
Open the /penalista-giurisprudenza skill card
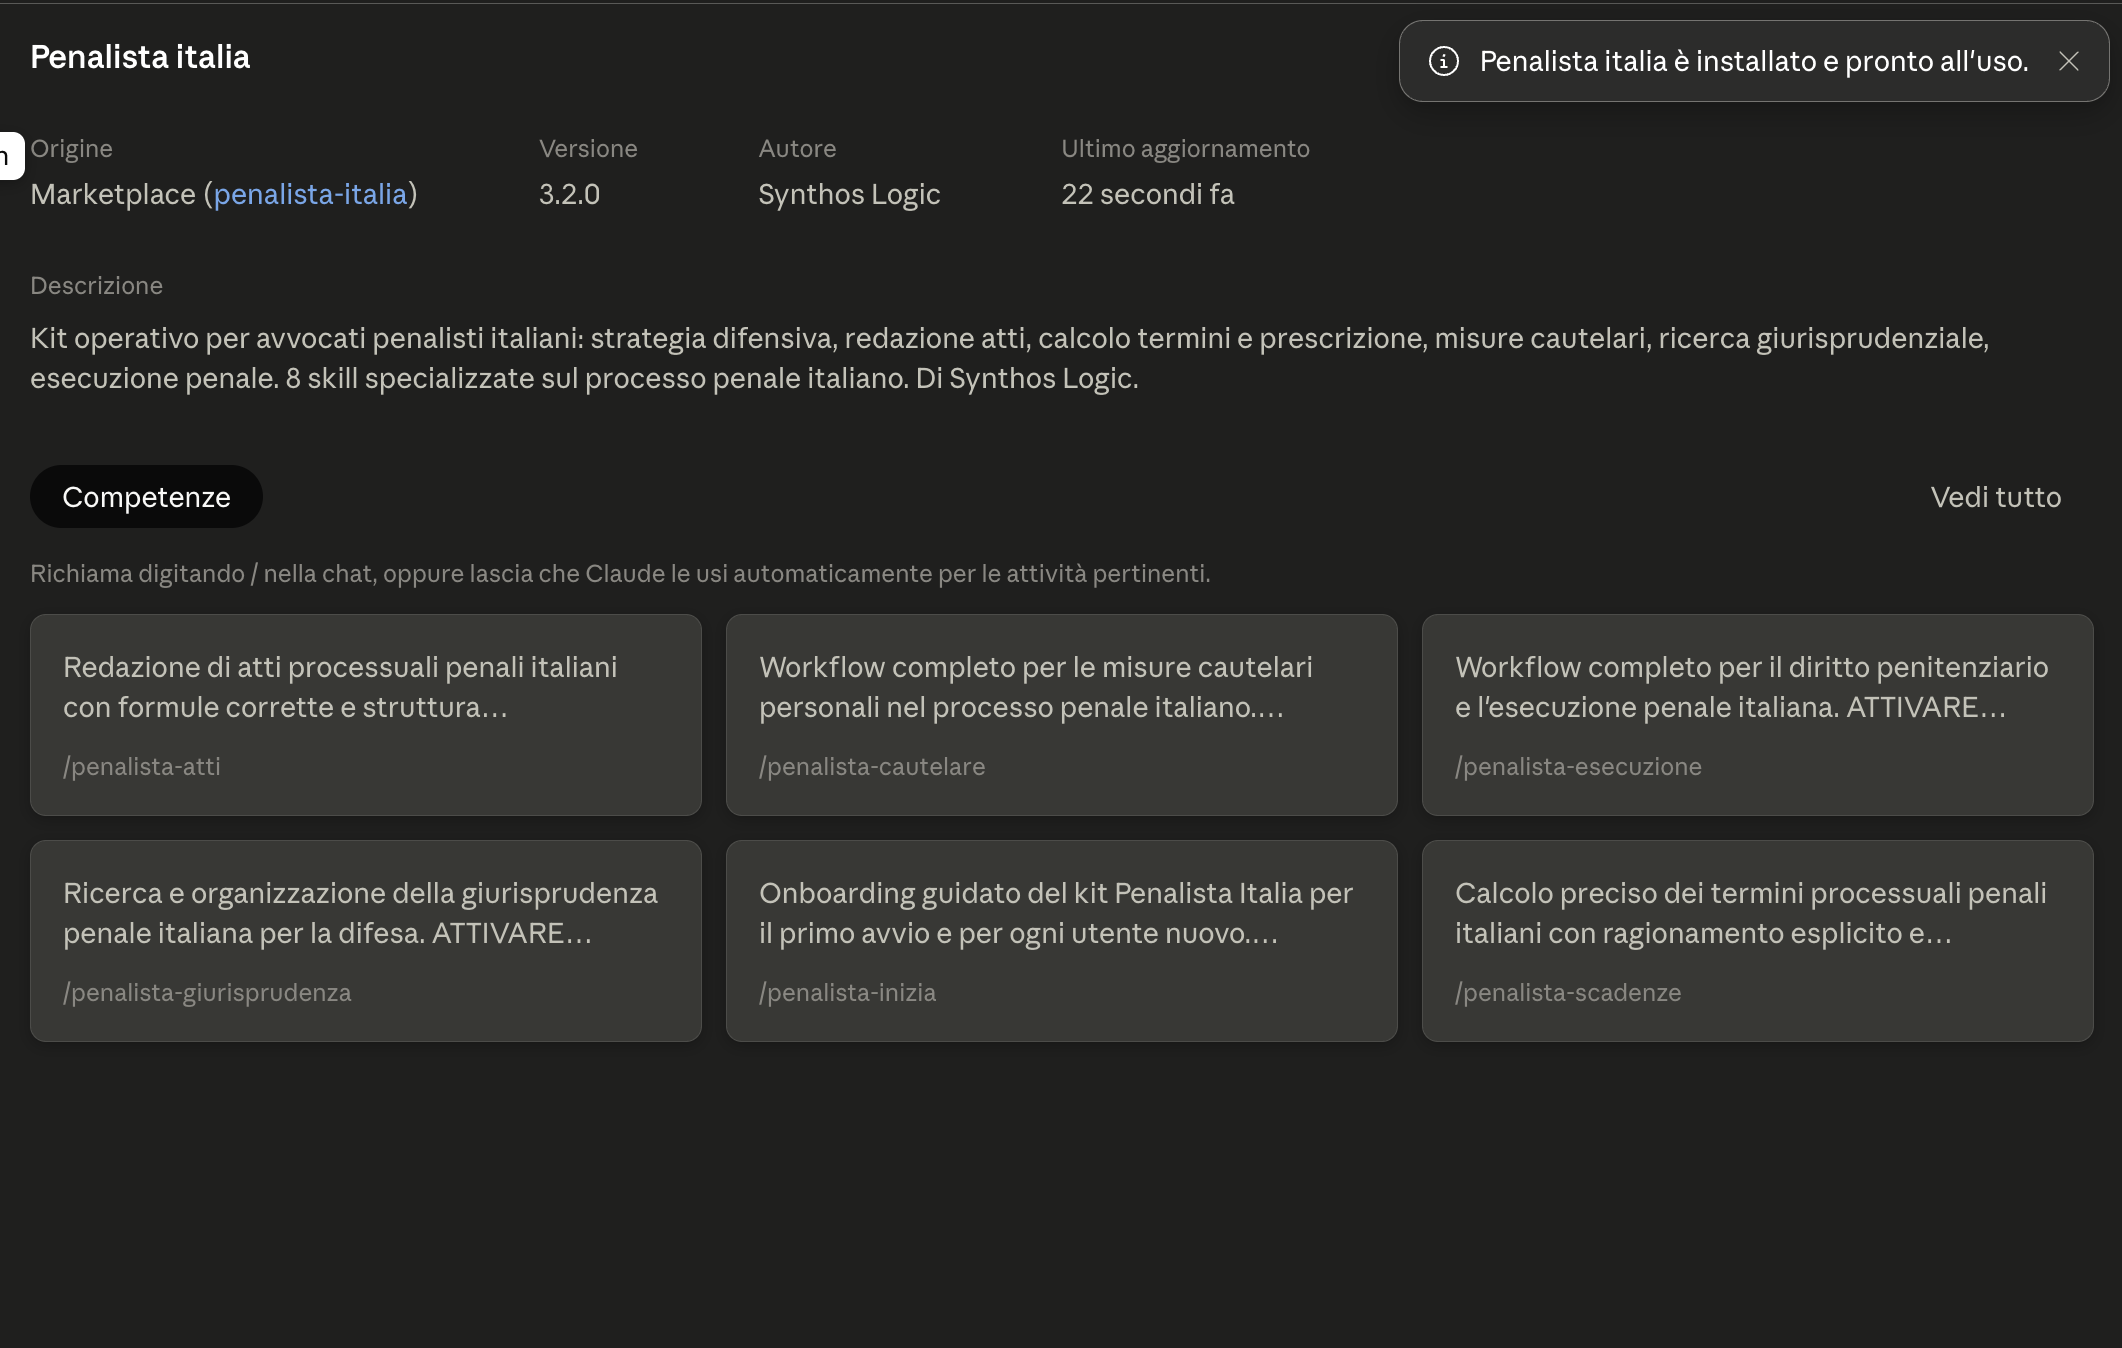pyautogui.click(x=366, y=941)
